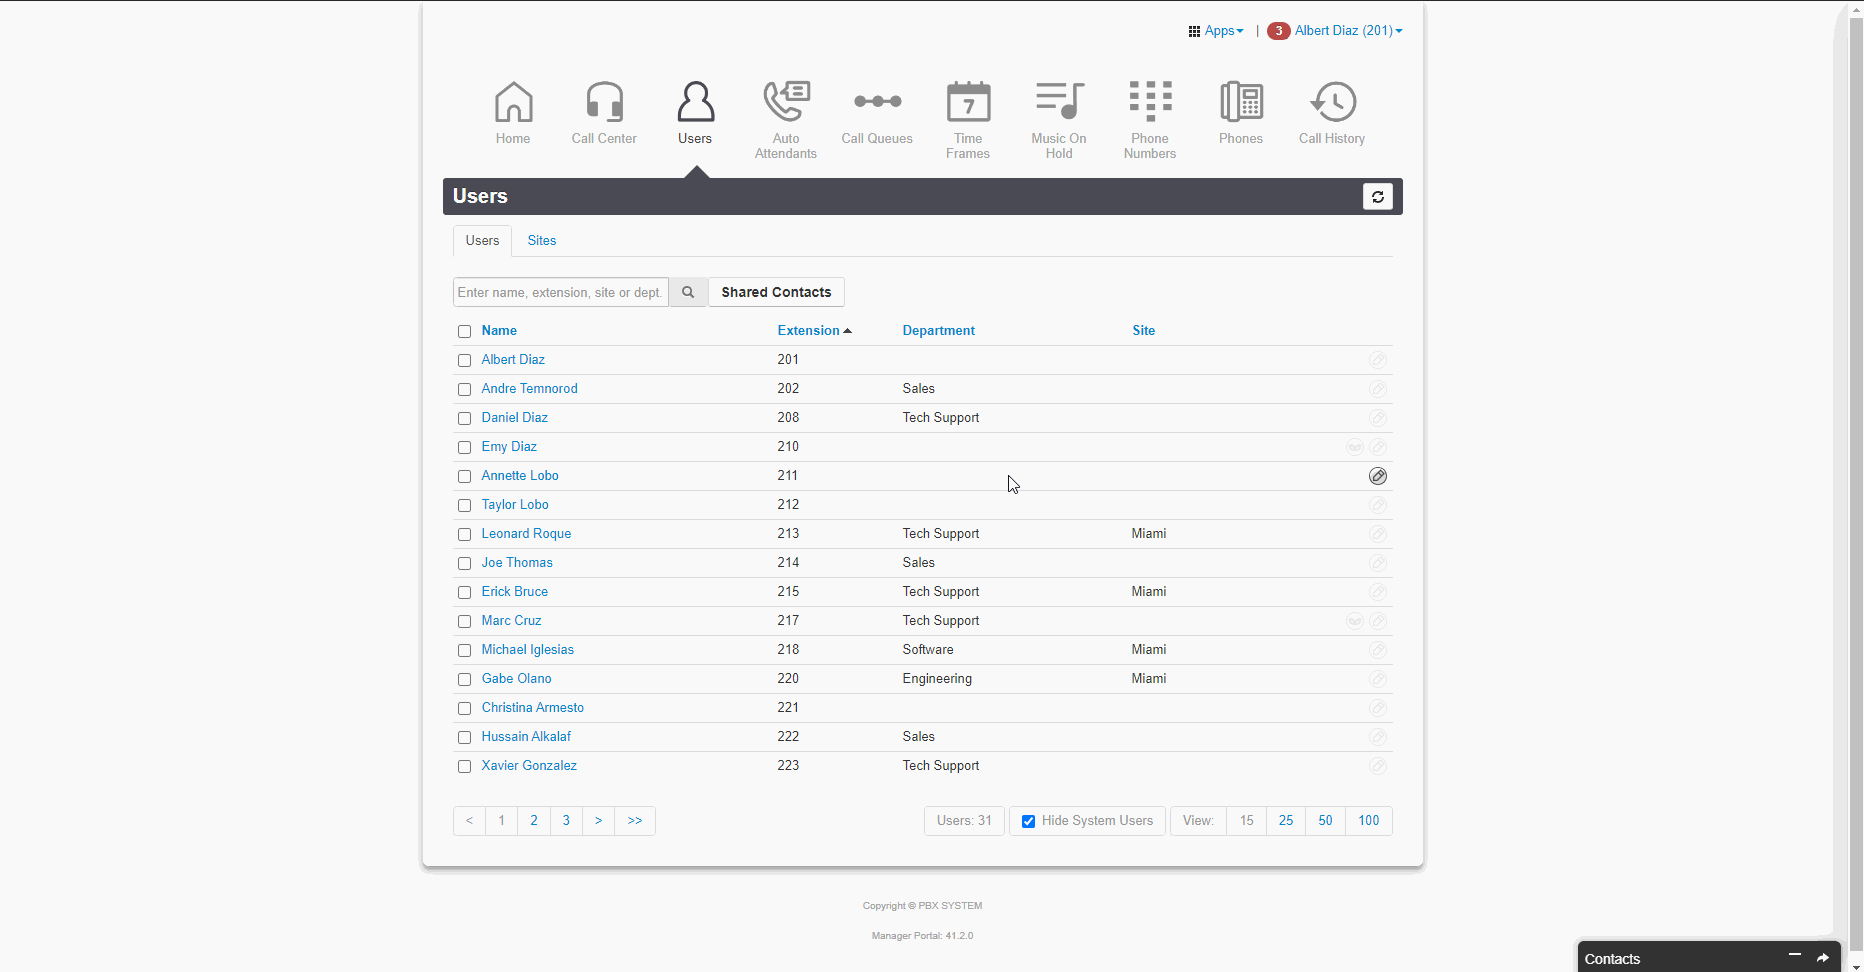Viewport: 1864px width, 972px height.
Task: Sort the list by Name
Action: pyautogui.click(x=499, y=330)
